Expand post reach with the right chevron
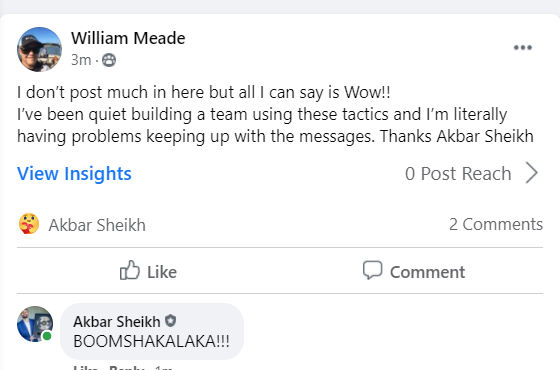Image resolution: width=560 pixels, height=370 pixels. 532,173
